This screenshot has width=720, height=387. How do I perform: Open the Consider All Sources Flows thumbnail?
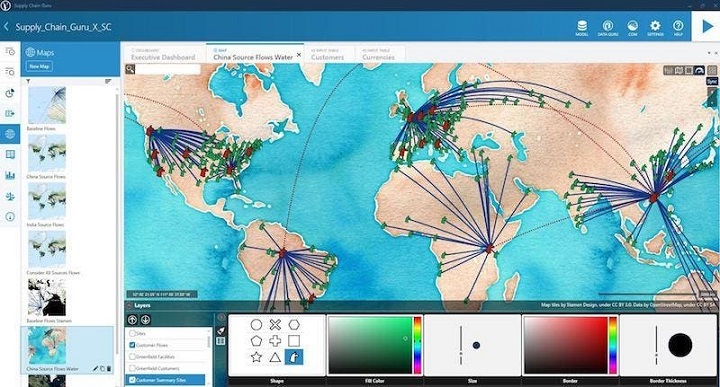click(46, 249)
